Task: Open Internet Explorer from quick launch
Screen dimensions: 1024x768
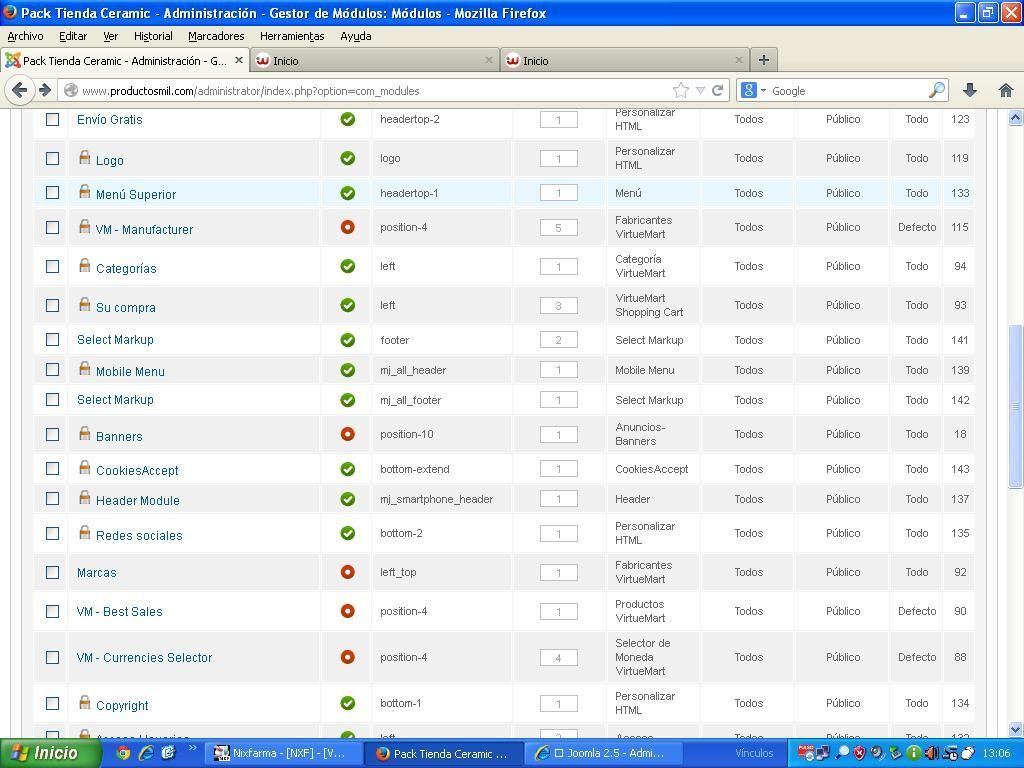Action: [146, 753]
